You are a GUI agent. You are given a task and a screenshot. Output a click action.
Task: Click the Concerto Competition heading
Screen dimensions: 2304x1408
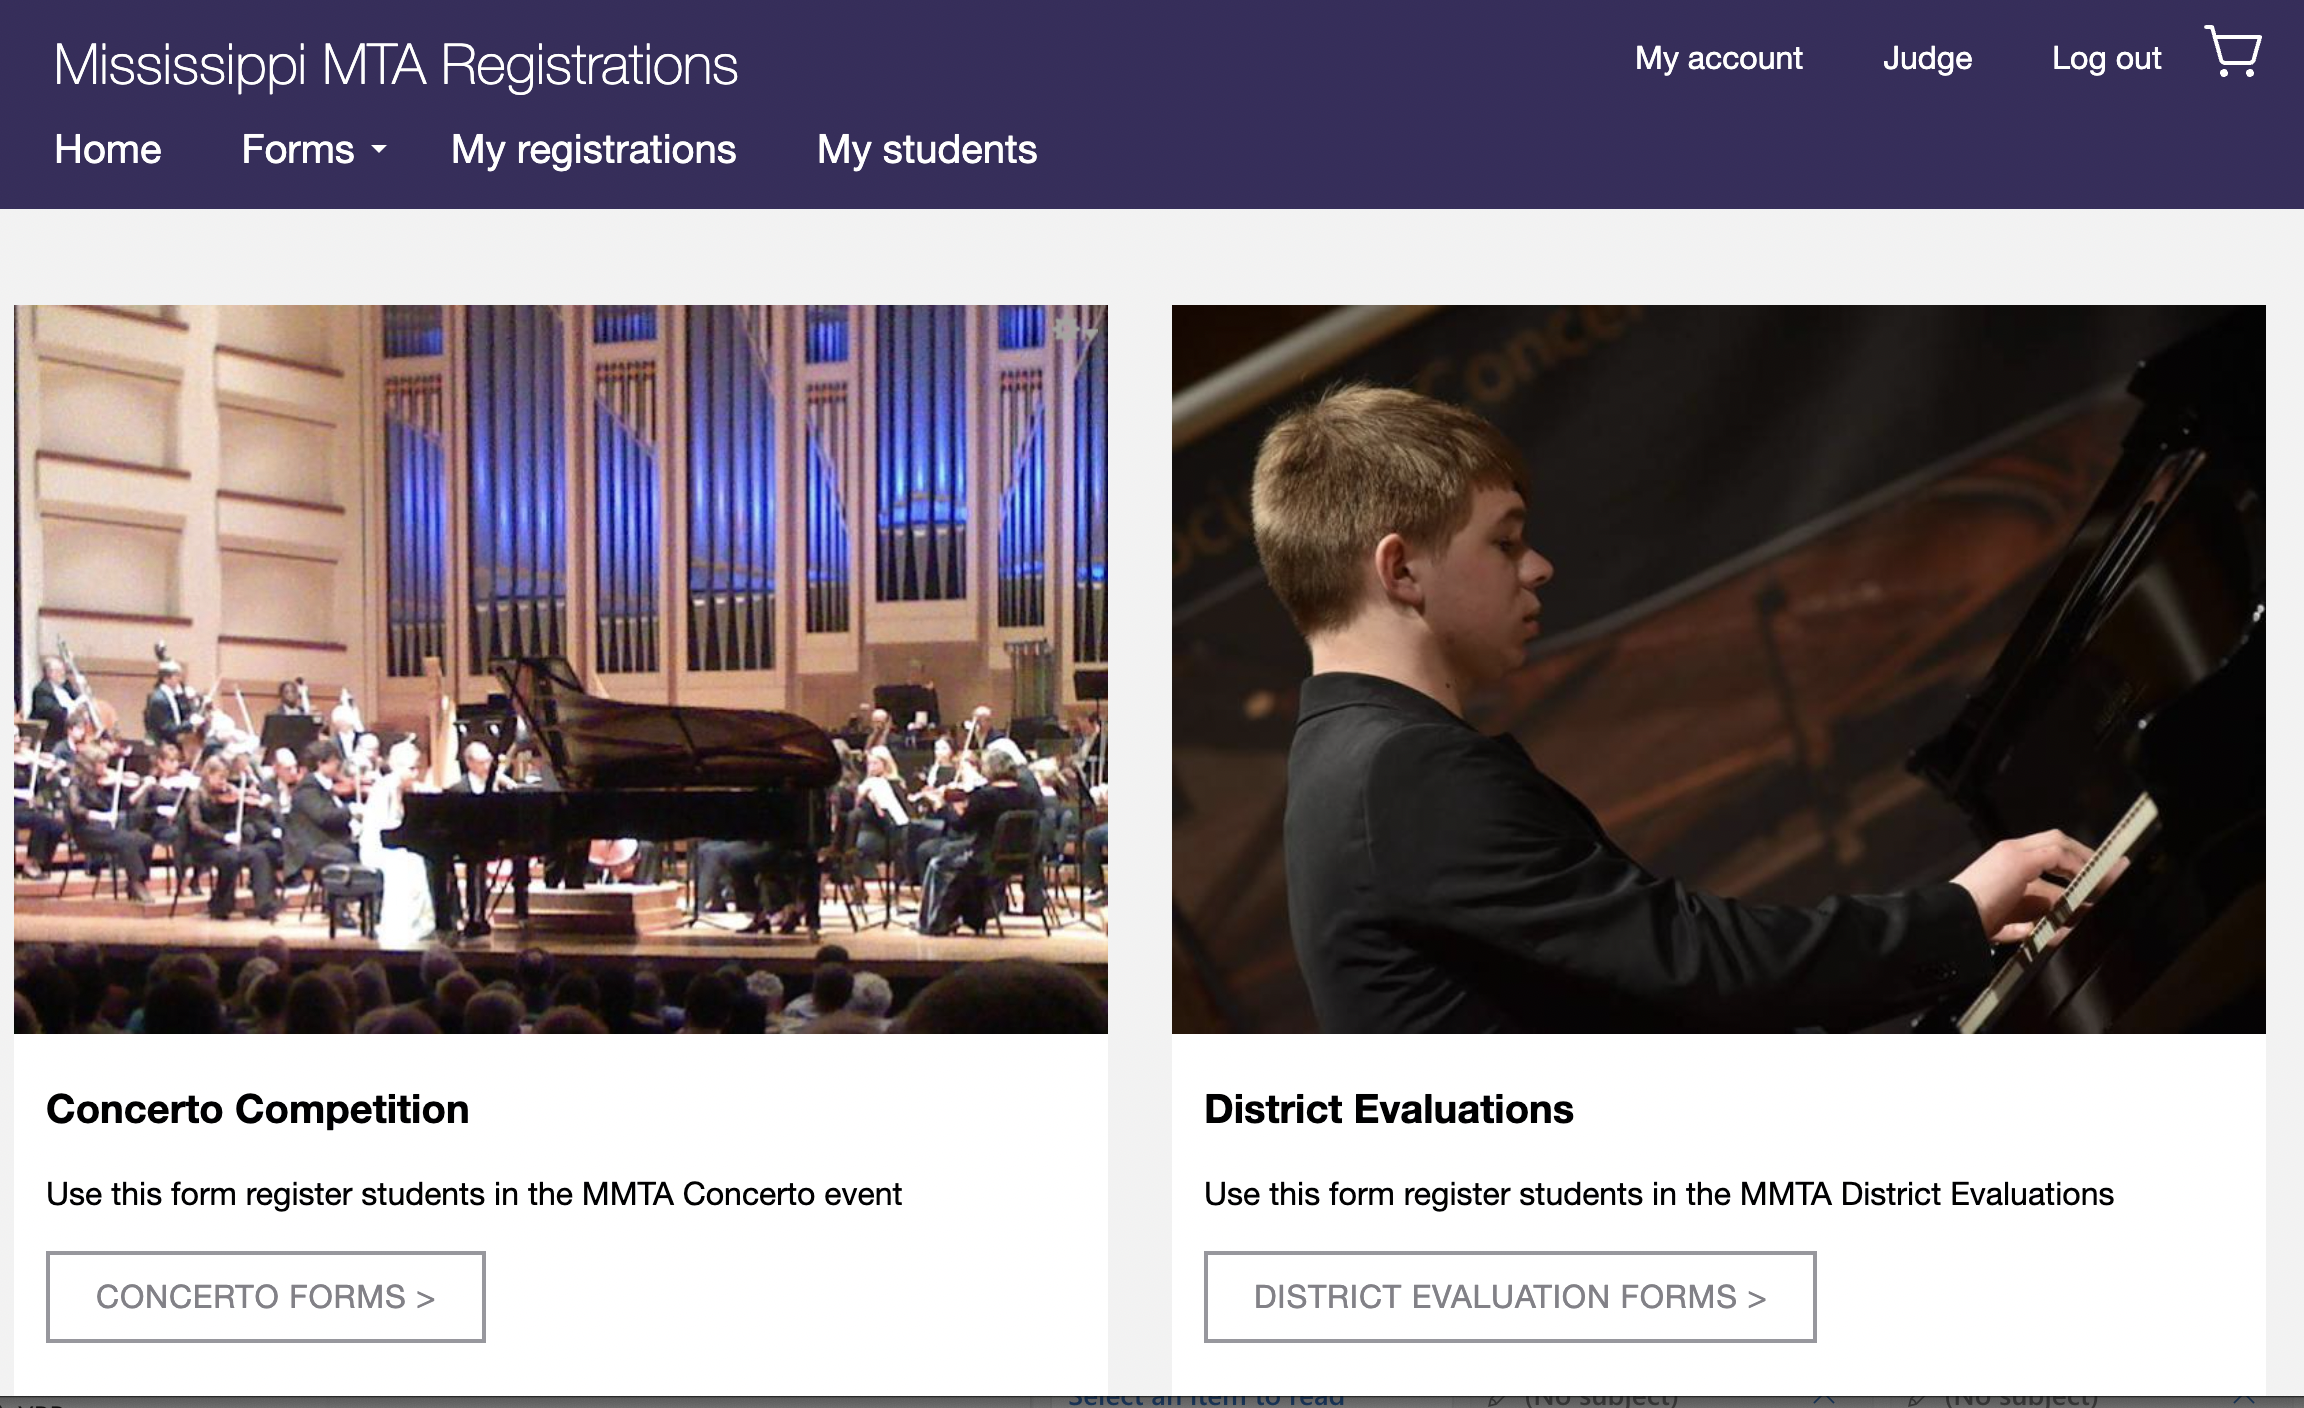coord(257,1109)
